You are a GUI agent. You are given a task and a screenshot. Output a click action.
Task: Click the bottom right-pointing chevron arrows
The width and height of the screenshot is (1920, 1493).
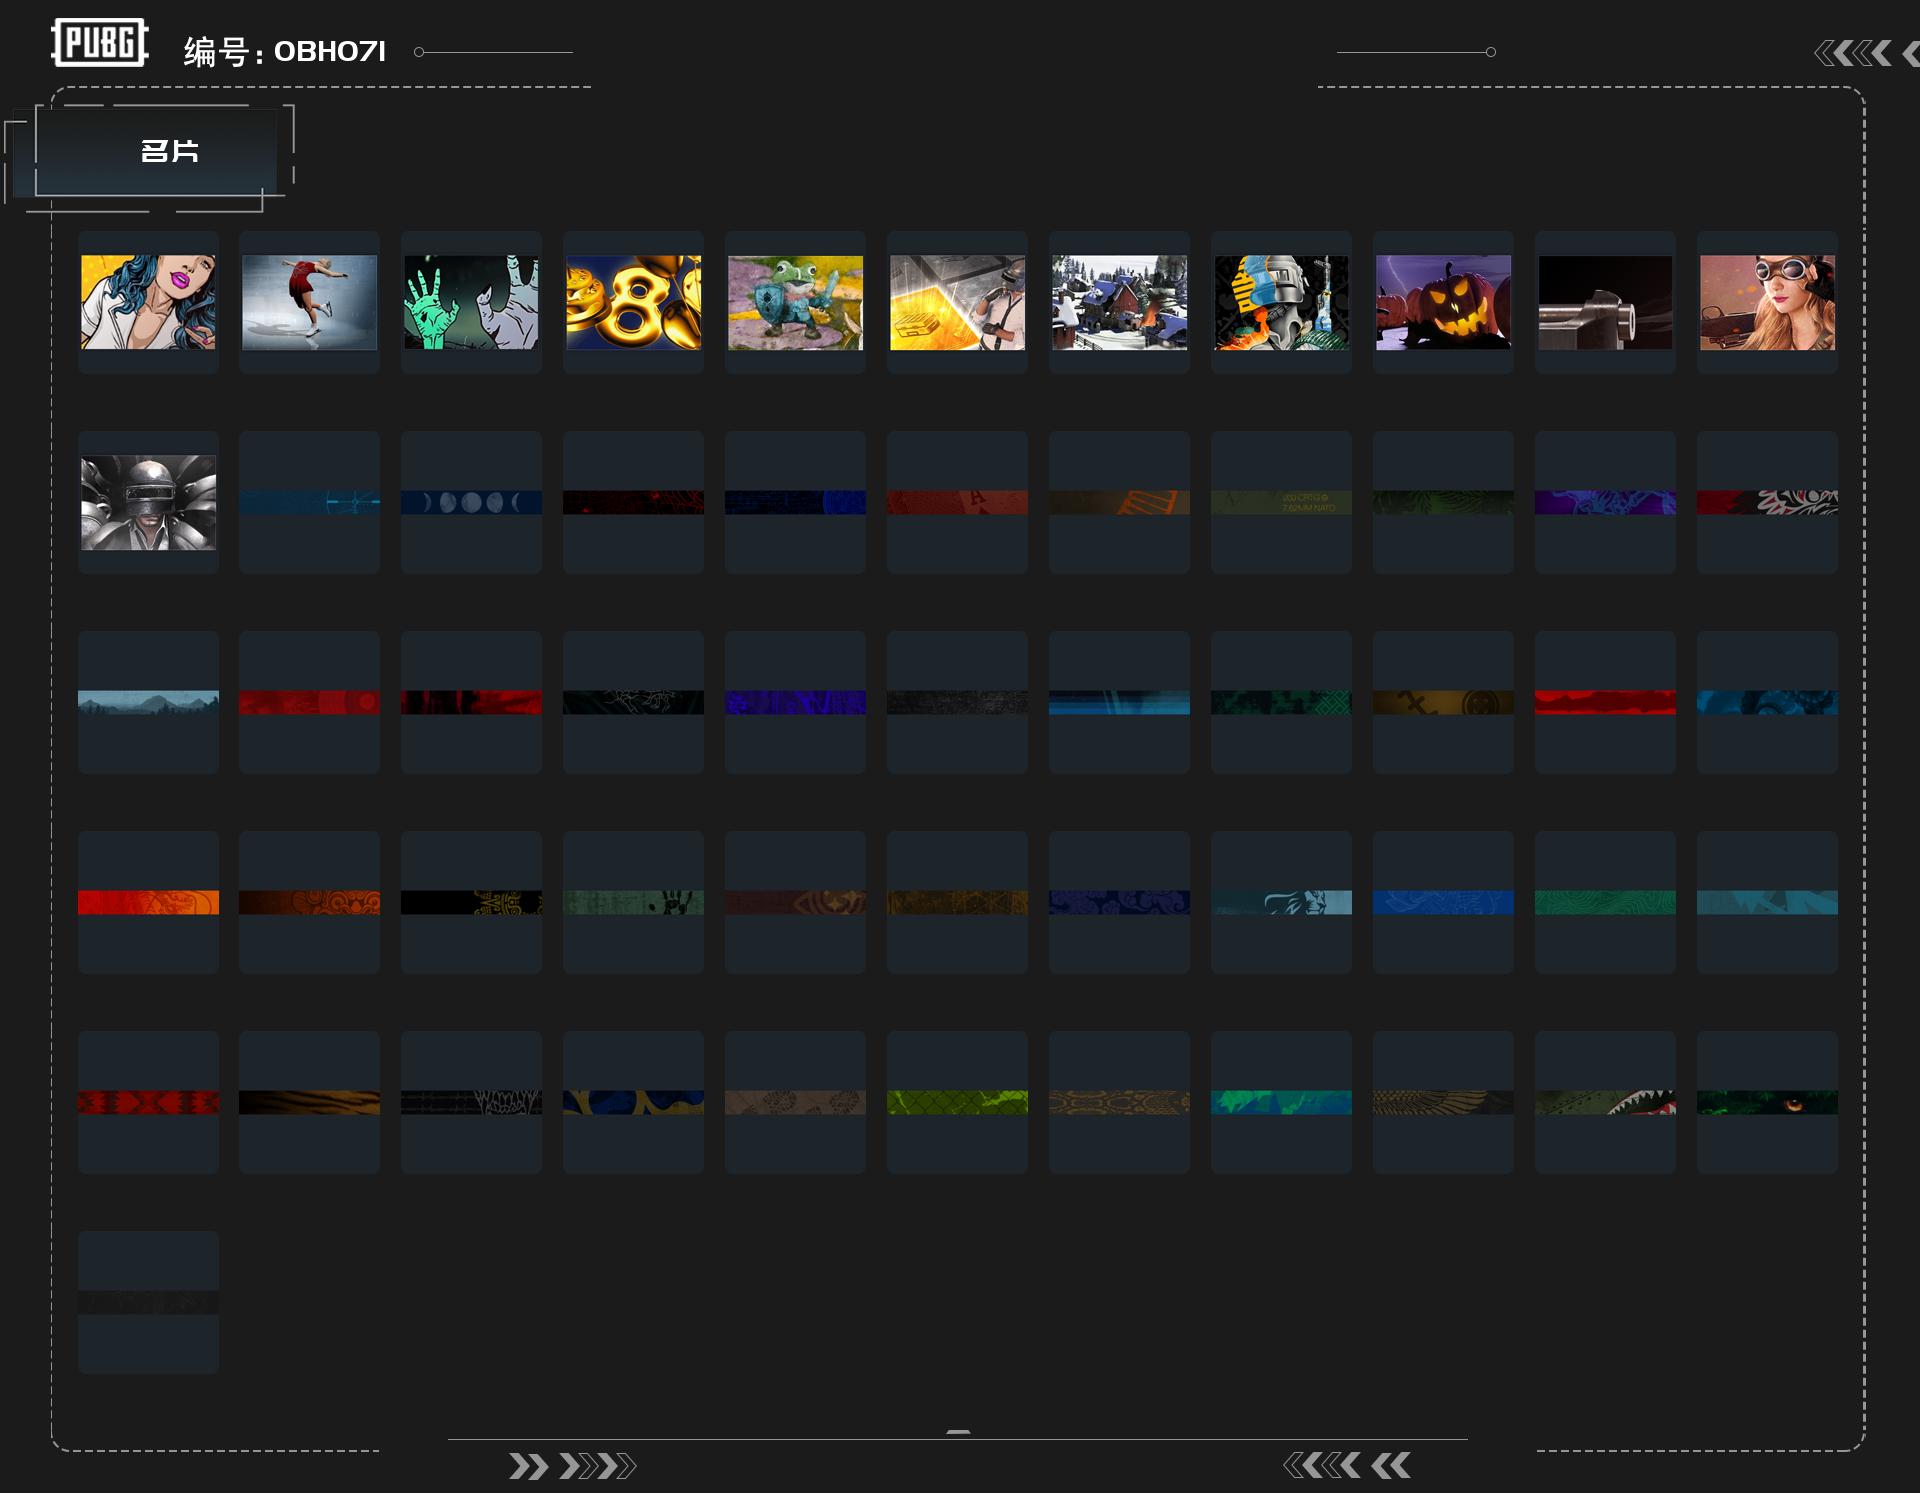(x=572, y=1467)
